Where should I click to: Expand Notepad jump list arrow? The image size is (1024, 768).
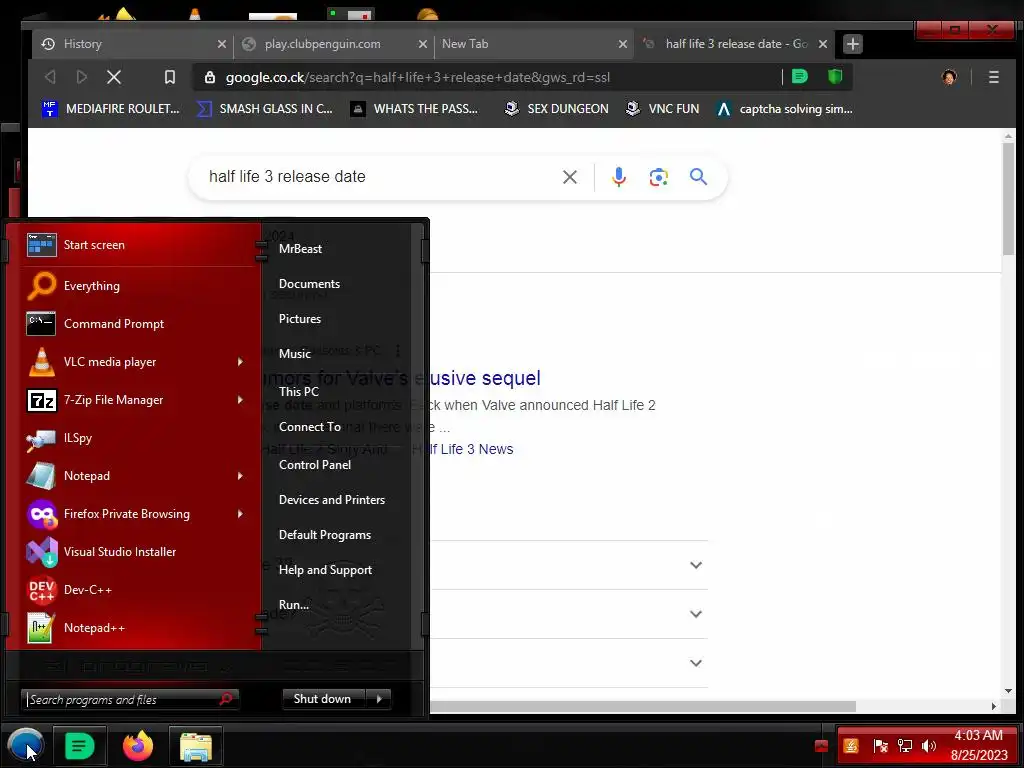tap(240, 475)
